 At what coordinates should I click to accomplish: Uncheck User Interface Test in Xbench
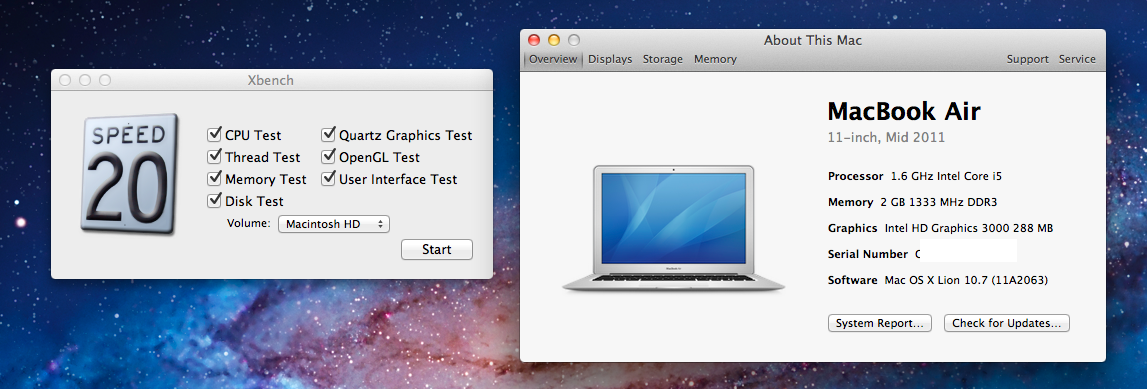[328, 178]
